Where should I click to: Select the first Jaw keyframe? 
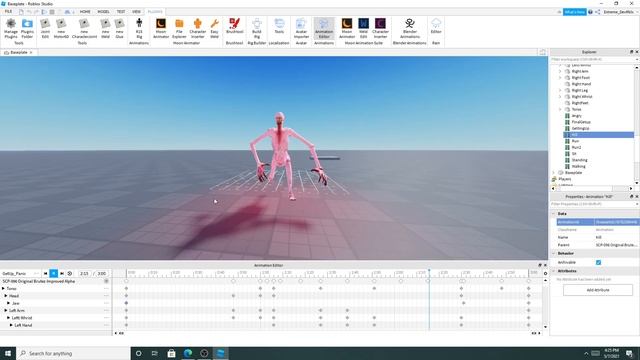tap(127, 303)
